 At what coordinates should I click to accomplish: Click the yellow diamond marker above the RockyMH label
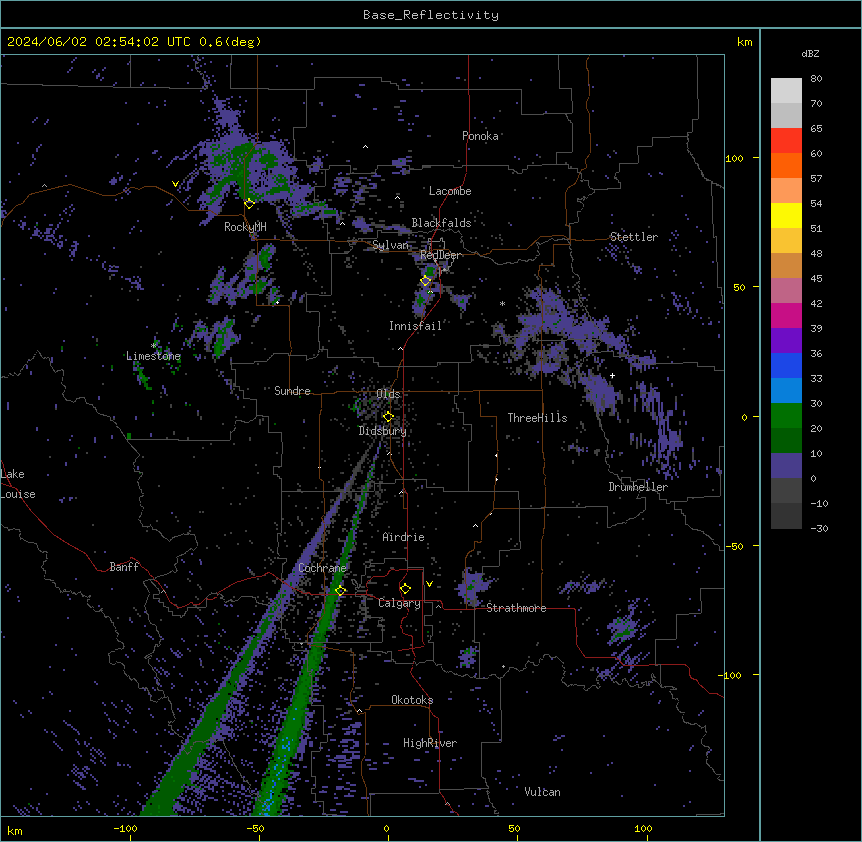[x=249, y=204]
